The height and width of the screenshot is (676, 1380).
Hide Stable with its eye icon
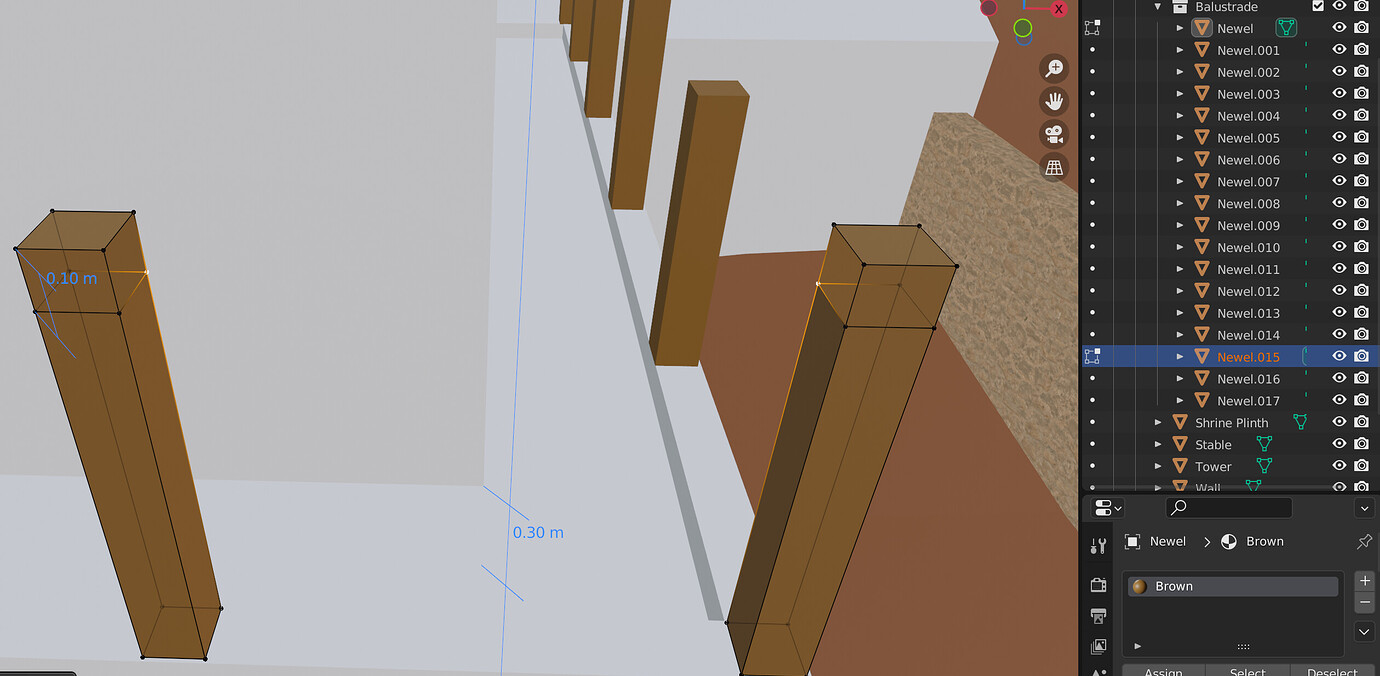[1339, 444]
